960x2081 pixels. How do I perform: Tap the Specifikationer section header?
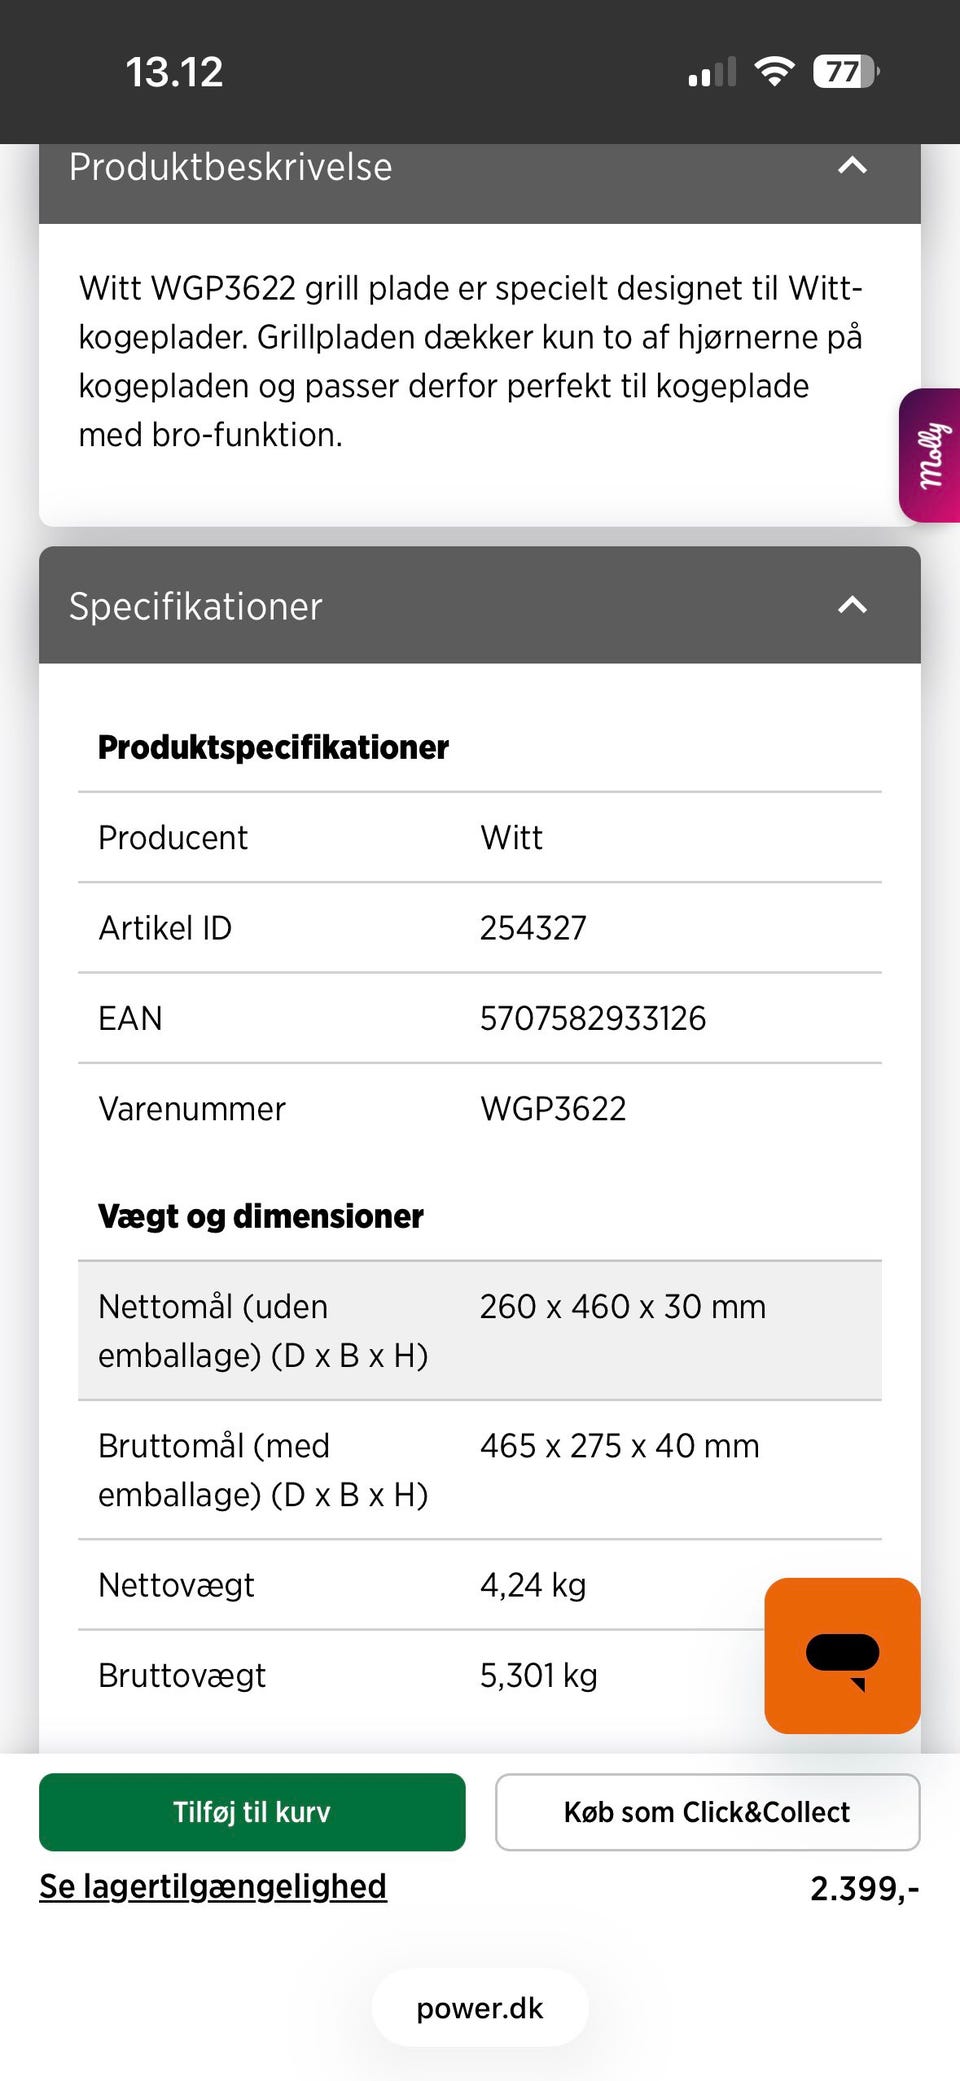click(196, 606)
